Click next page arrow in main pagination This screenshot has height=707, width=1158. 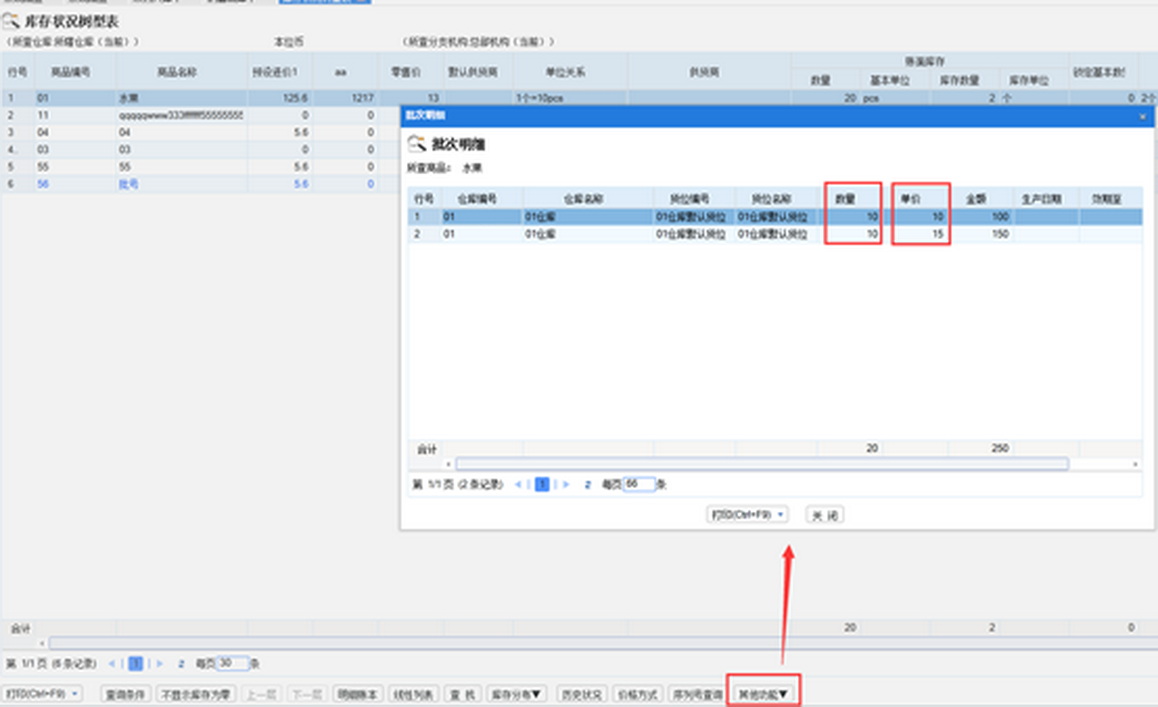158,663
